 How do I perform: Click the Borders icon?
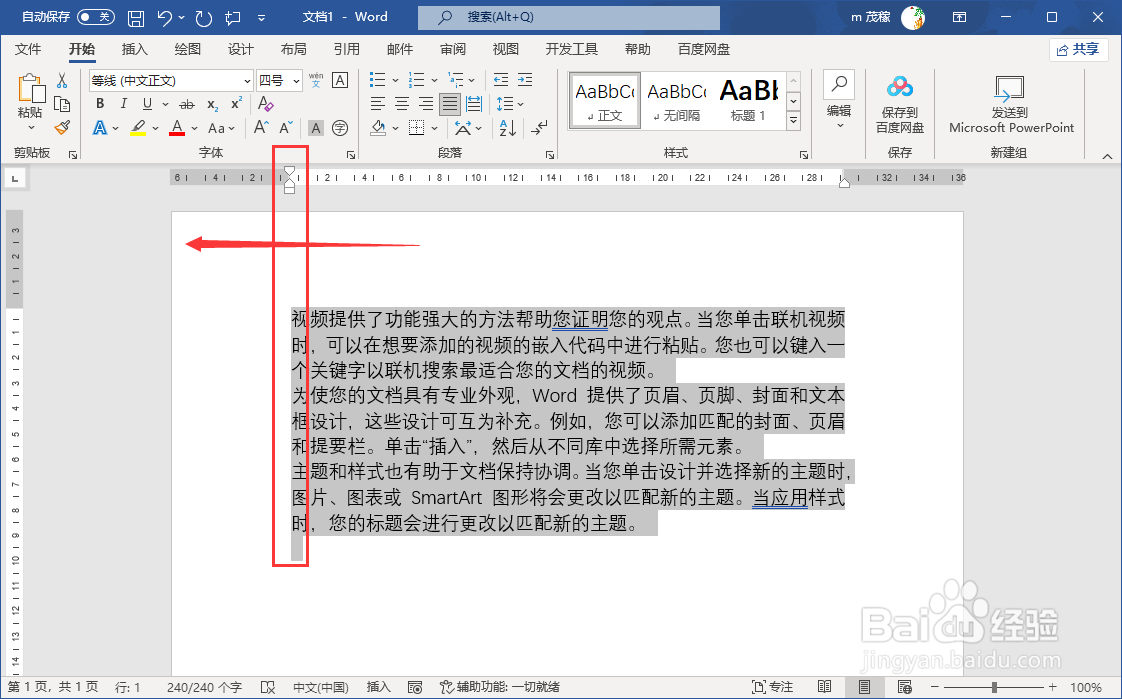tap(416, 128)
